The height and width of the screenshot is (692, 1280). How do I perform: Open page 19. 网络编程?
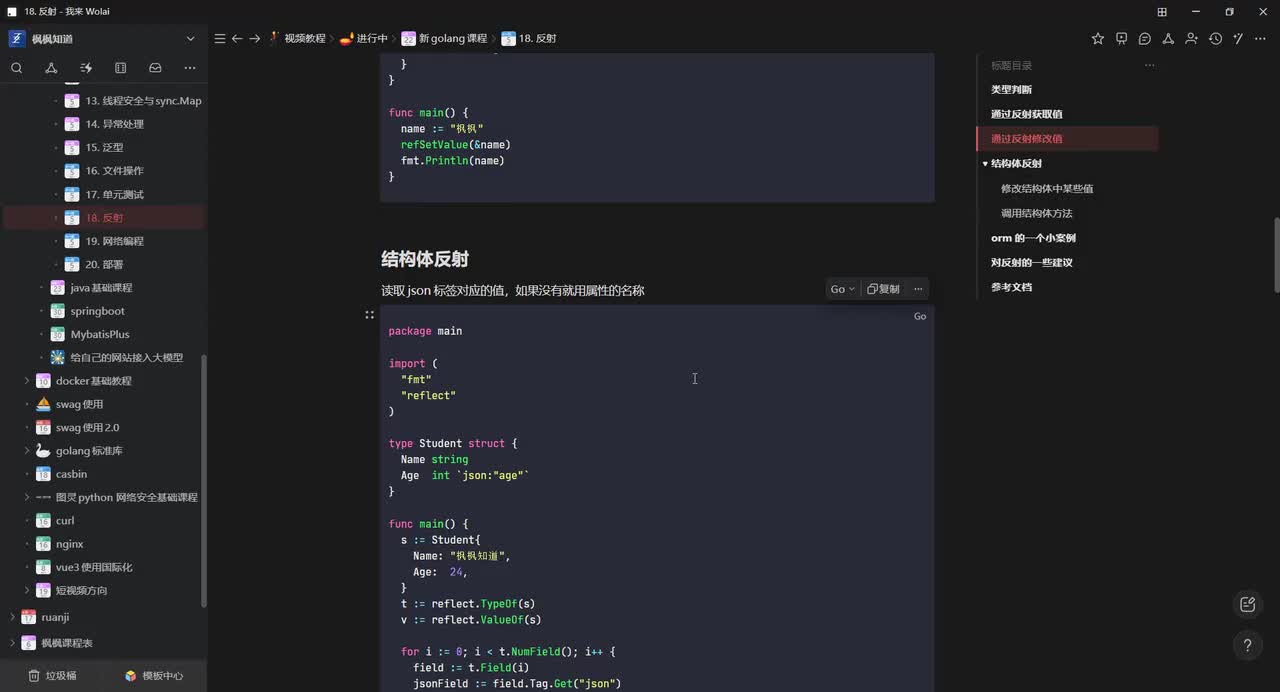(114, 241)
